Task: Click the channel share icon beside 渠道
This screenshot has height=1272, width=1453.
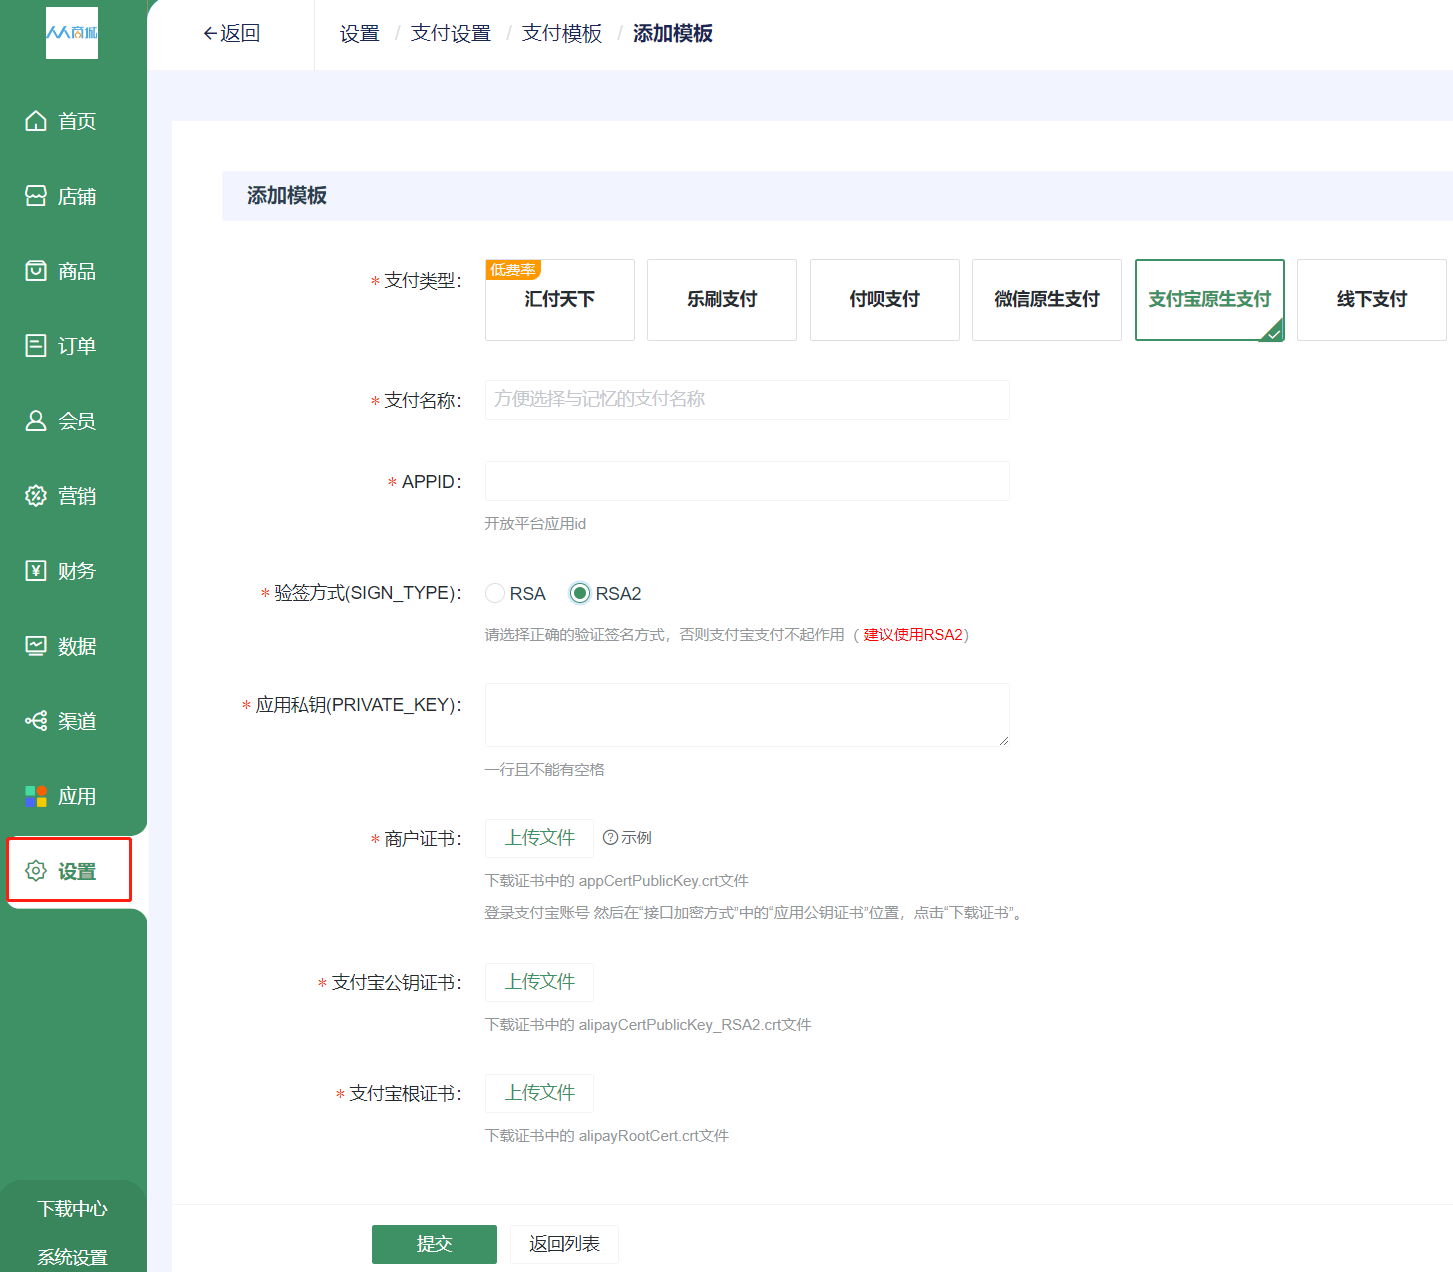Action: [36, 721]
